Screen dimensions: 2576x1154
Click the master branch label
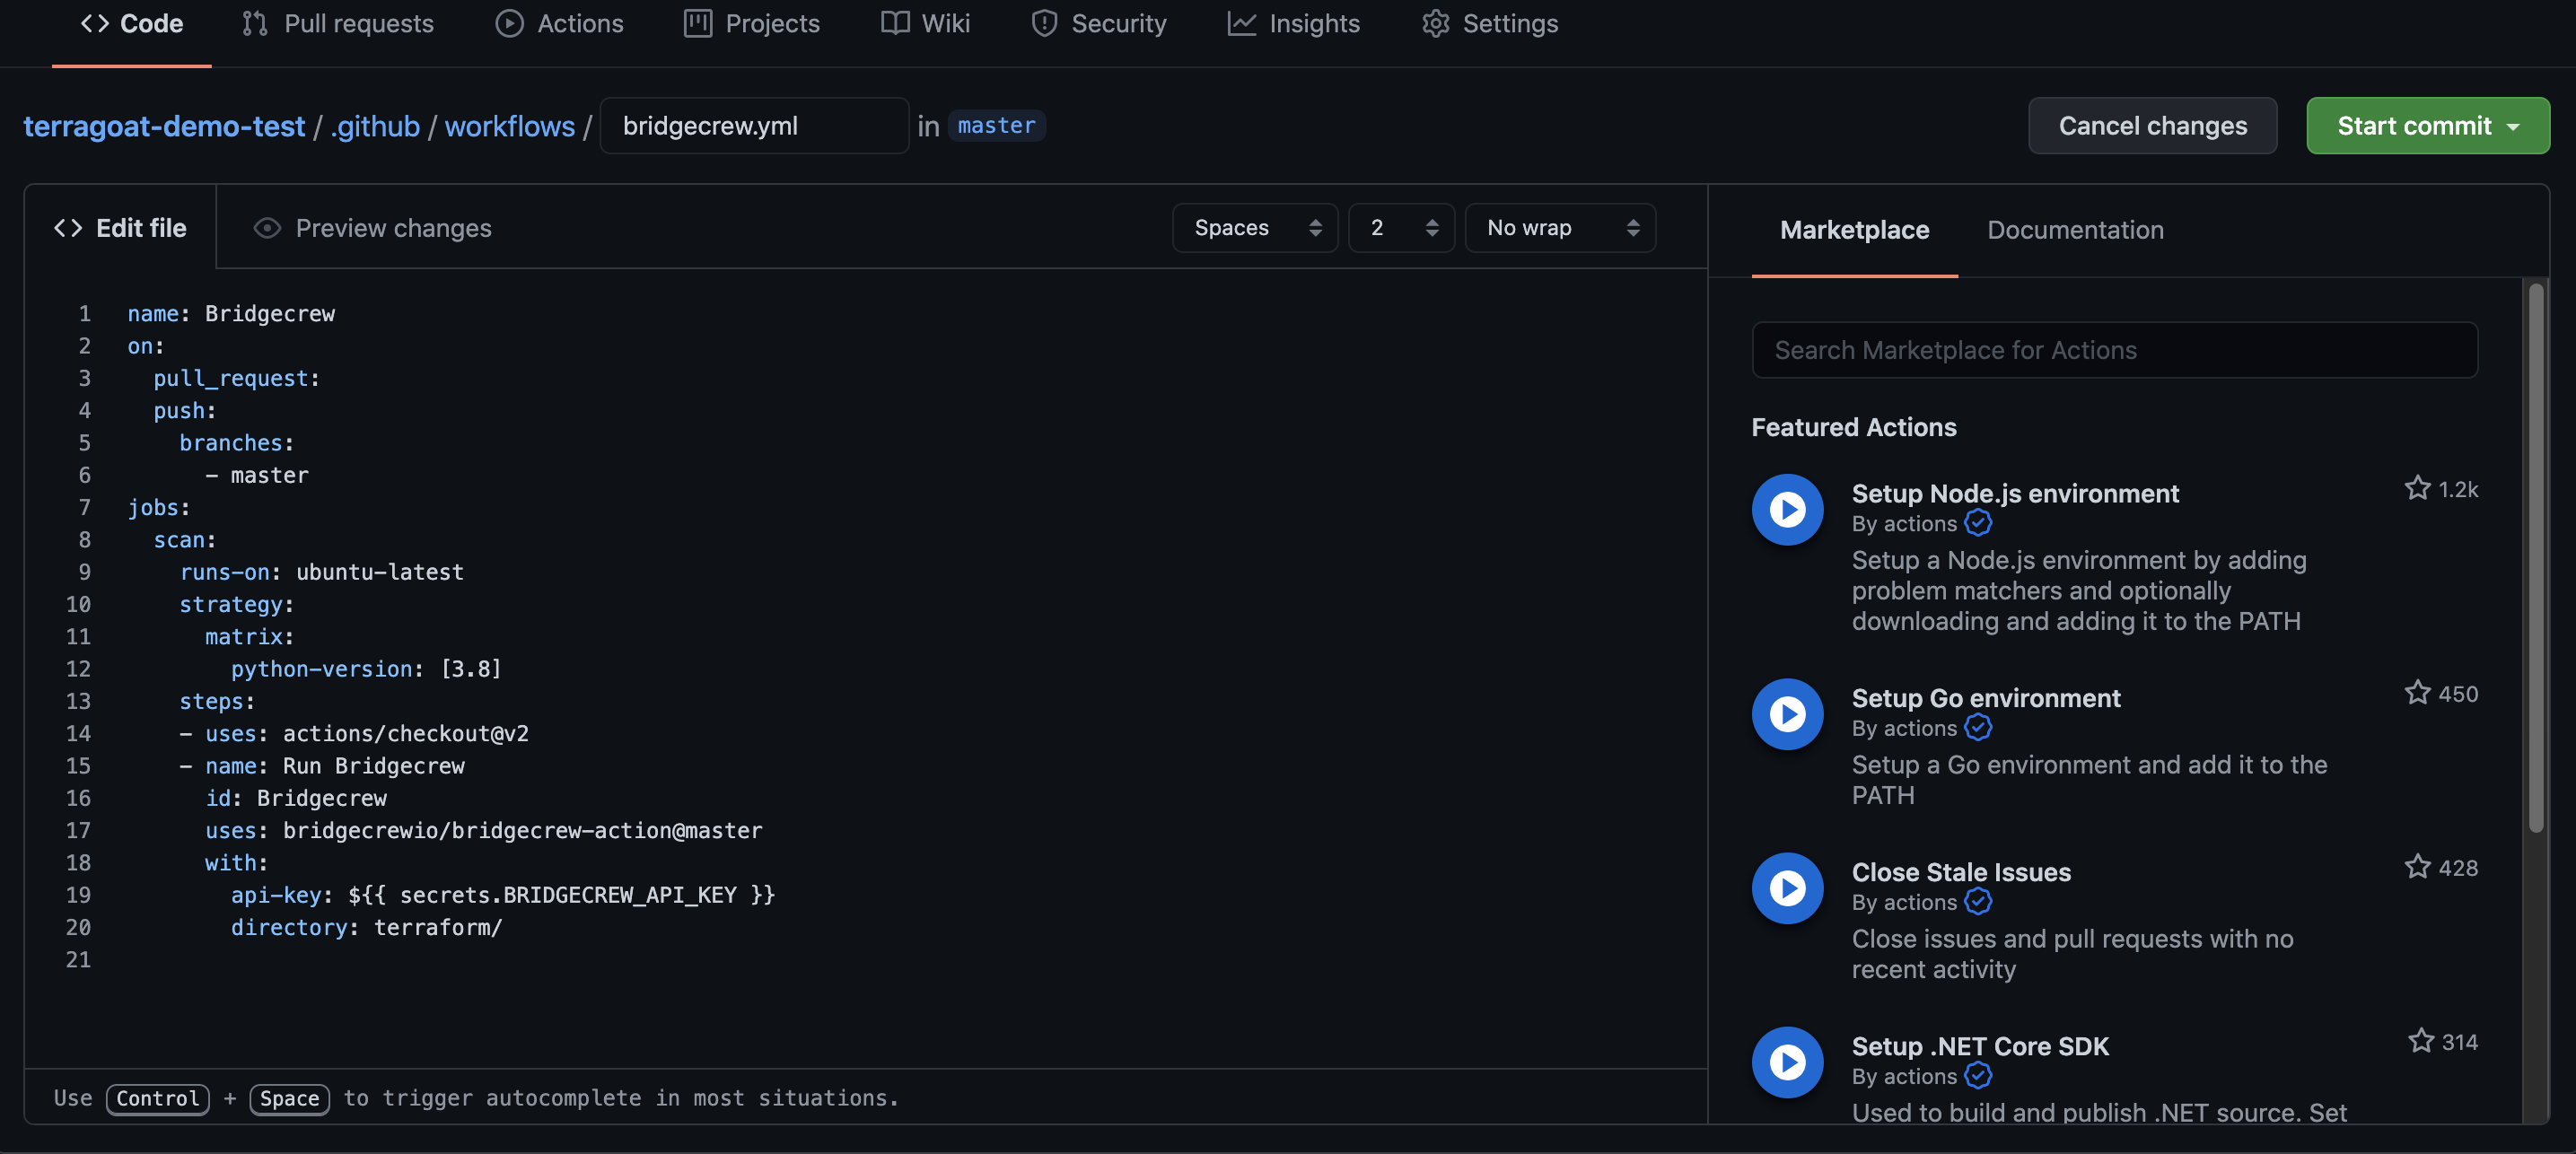[x=996, y=126]
